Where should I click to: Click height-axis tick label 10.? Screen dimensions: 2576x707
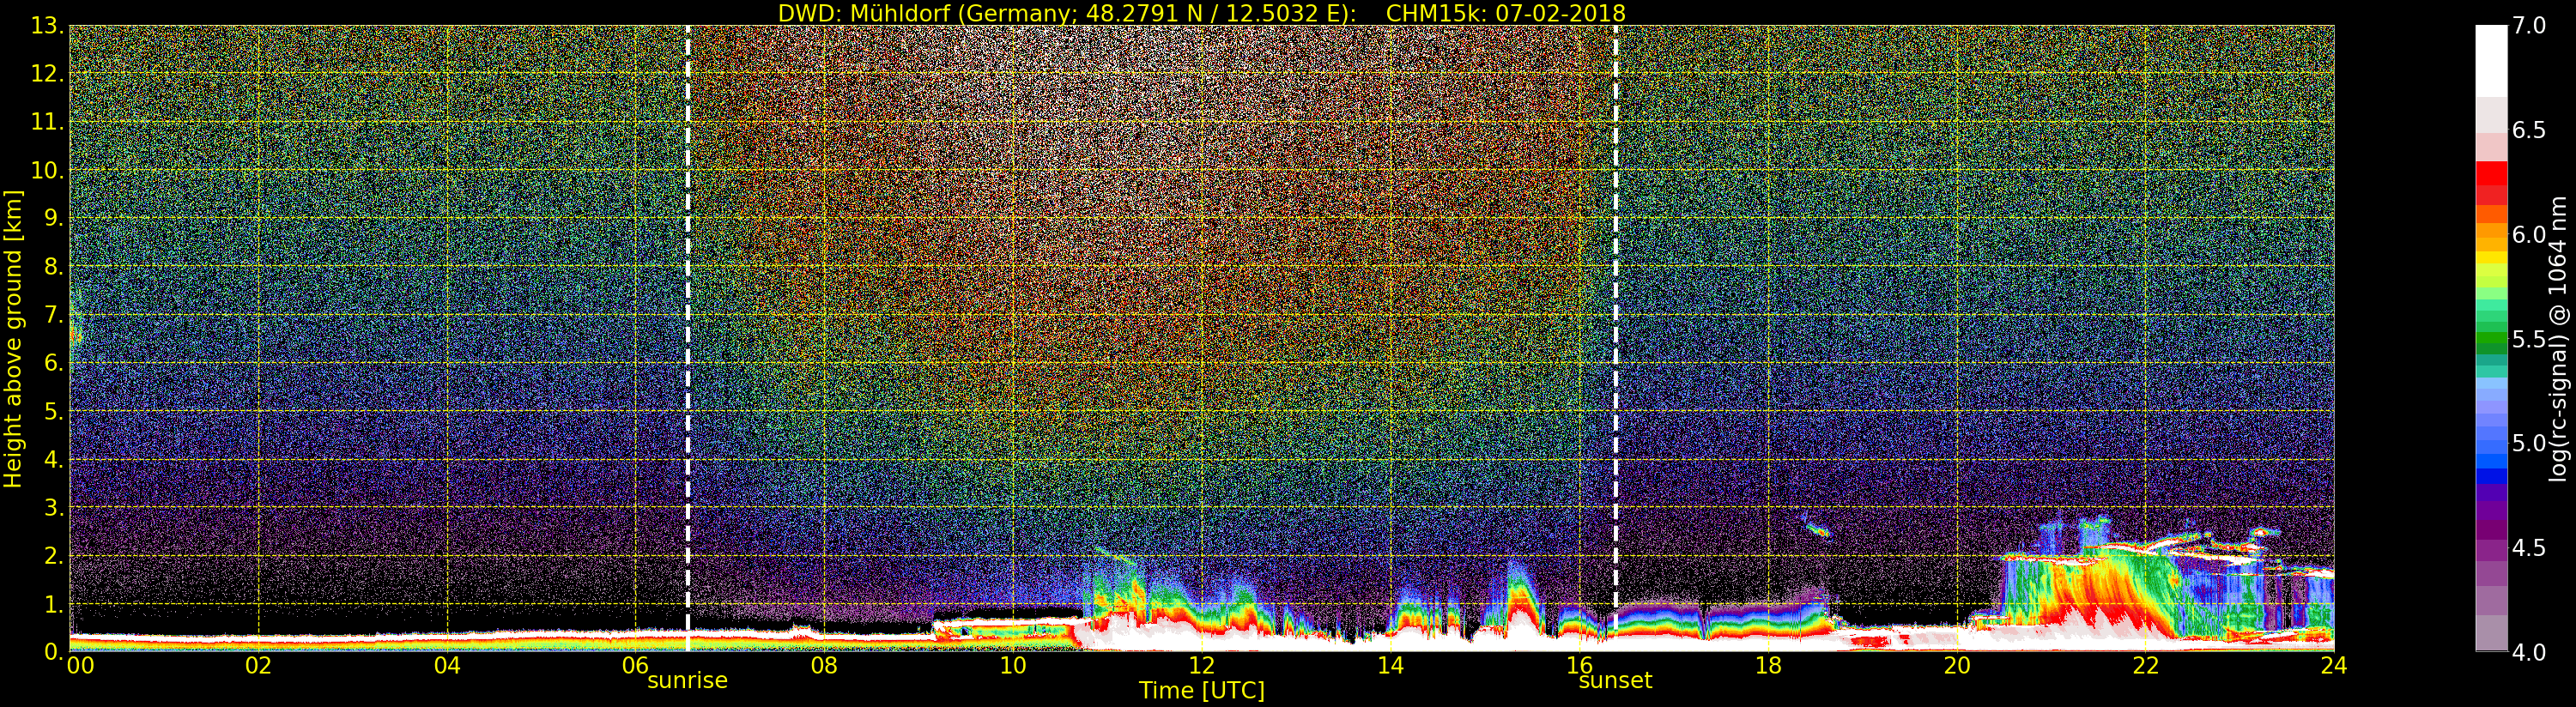click(x=47, y=170)
